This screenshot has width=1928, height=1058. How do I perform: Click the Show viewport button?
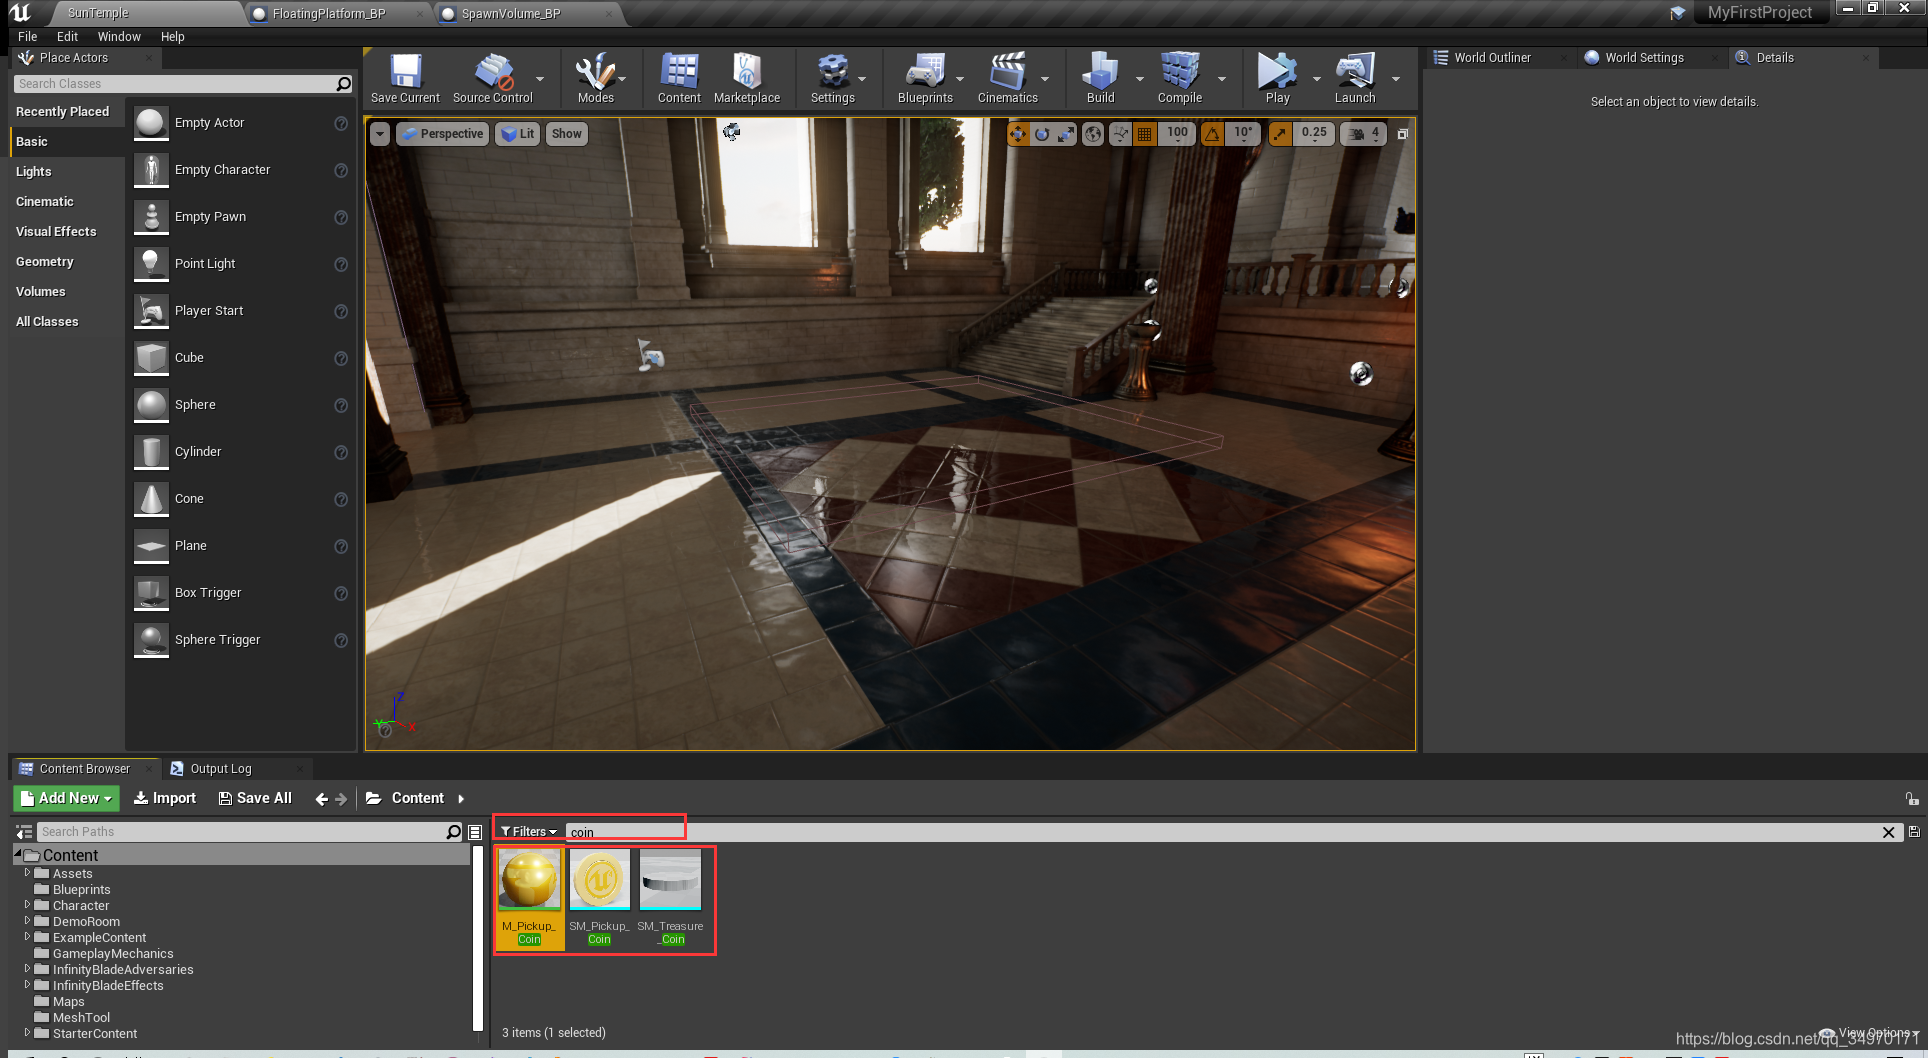(566, 134)
